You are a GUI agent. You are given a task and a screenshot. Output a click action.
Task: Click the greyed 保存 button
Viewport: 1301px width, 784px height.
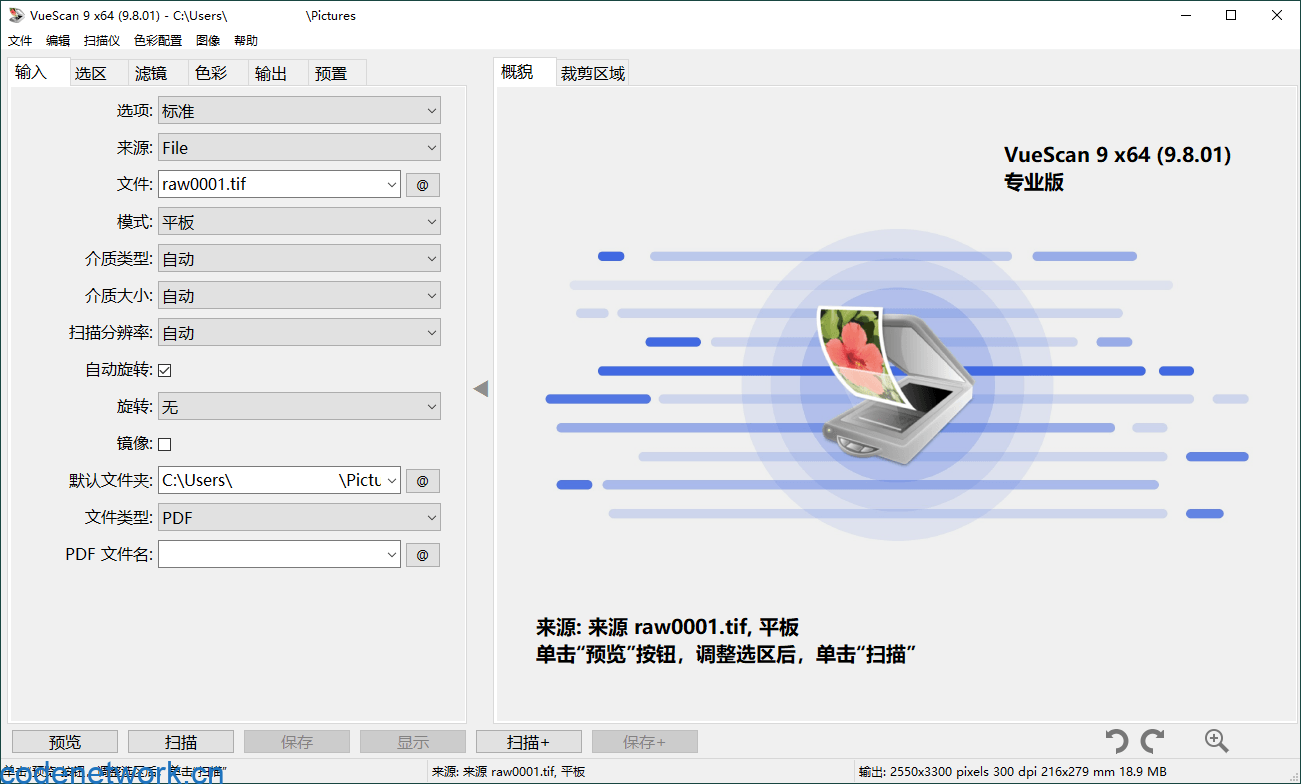(x=297, y=742)
